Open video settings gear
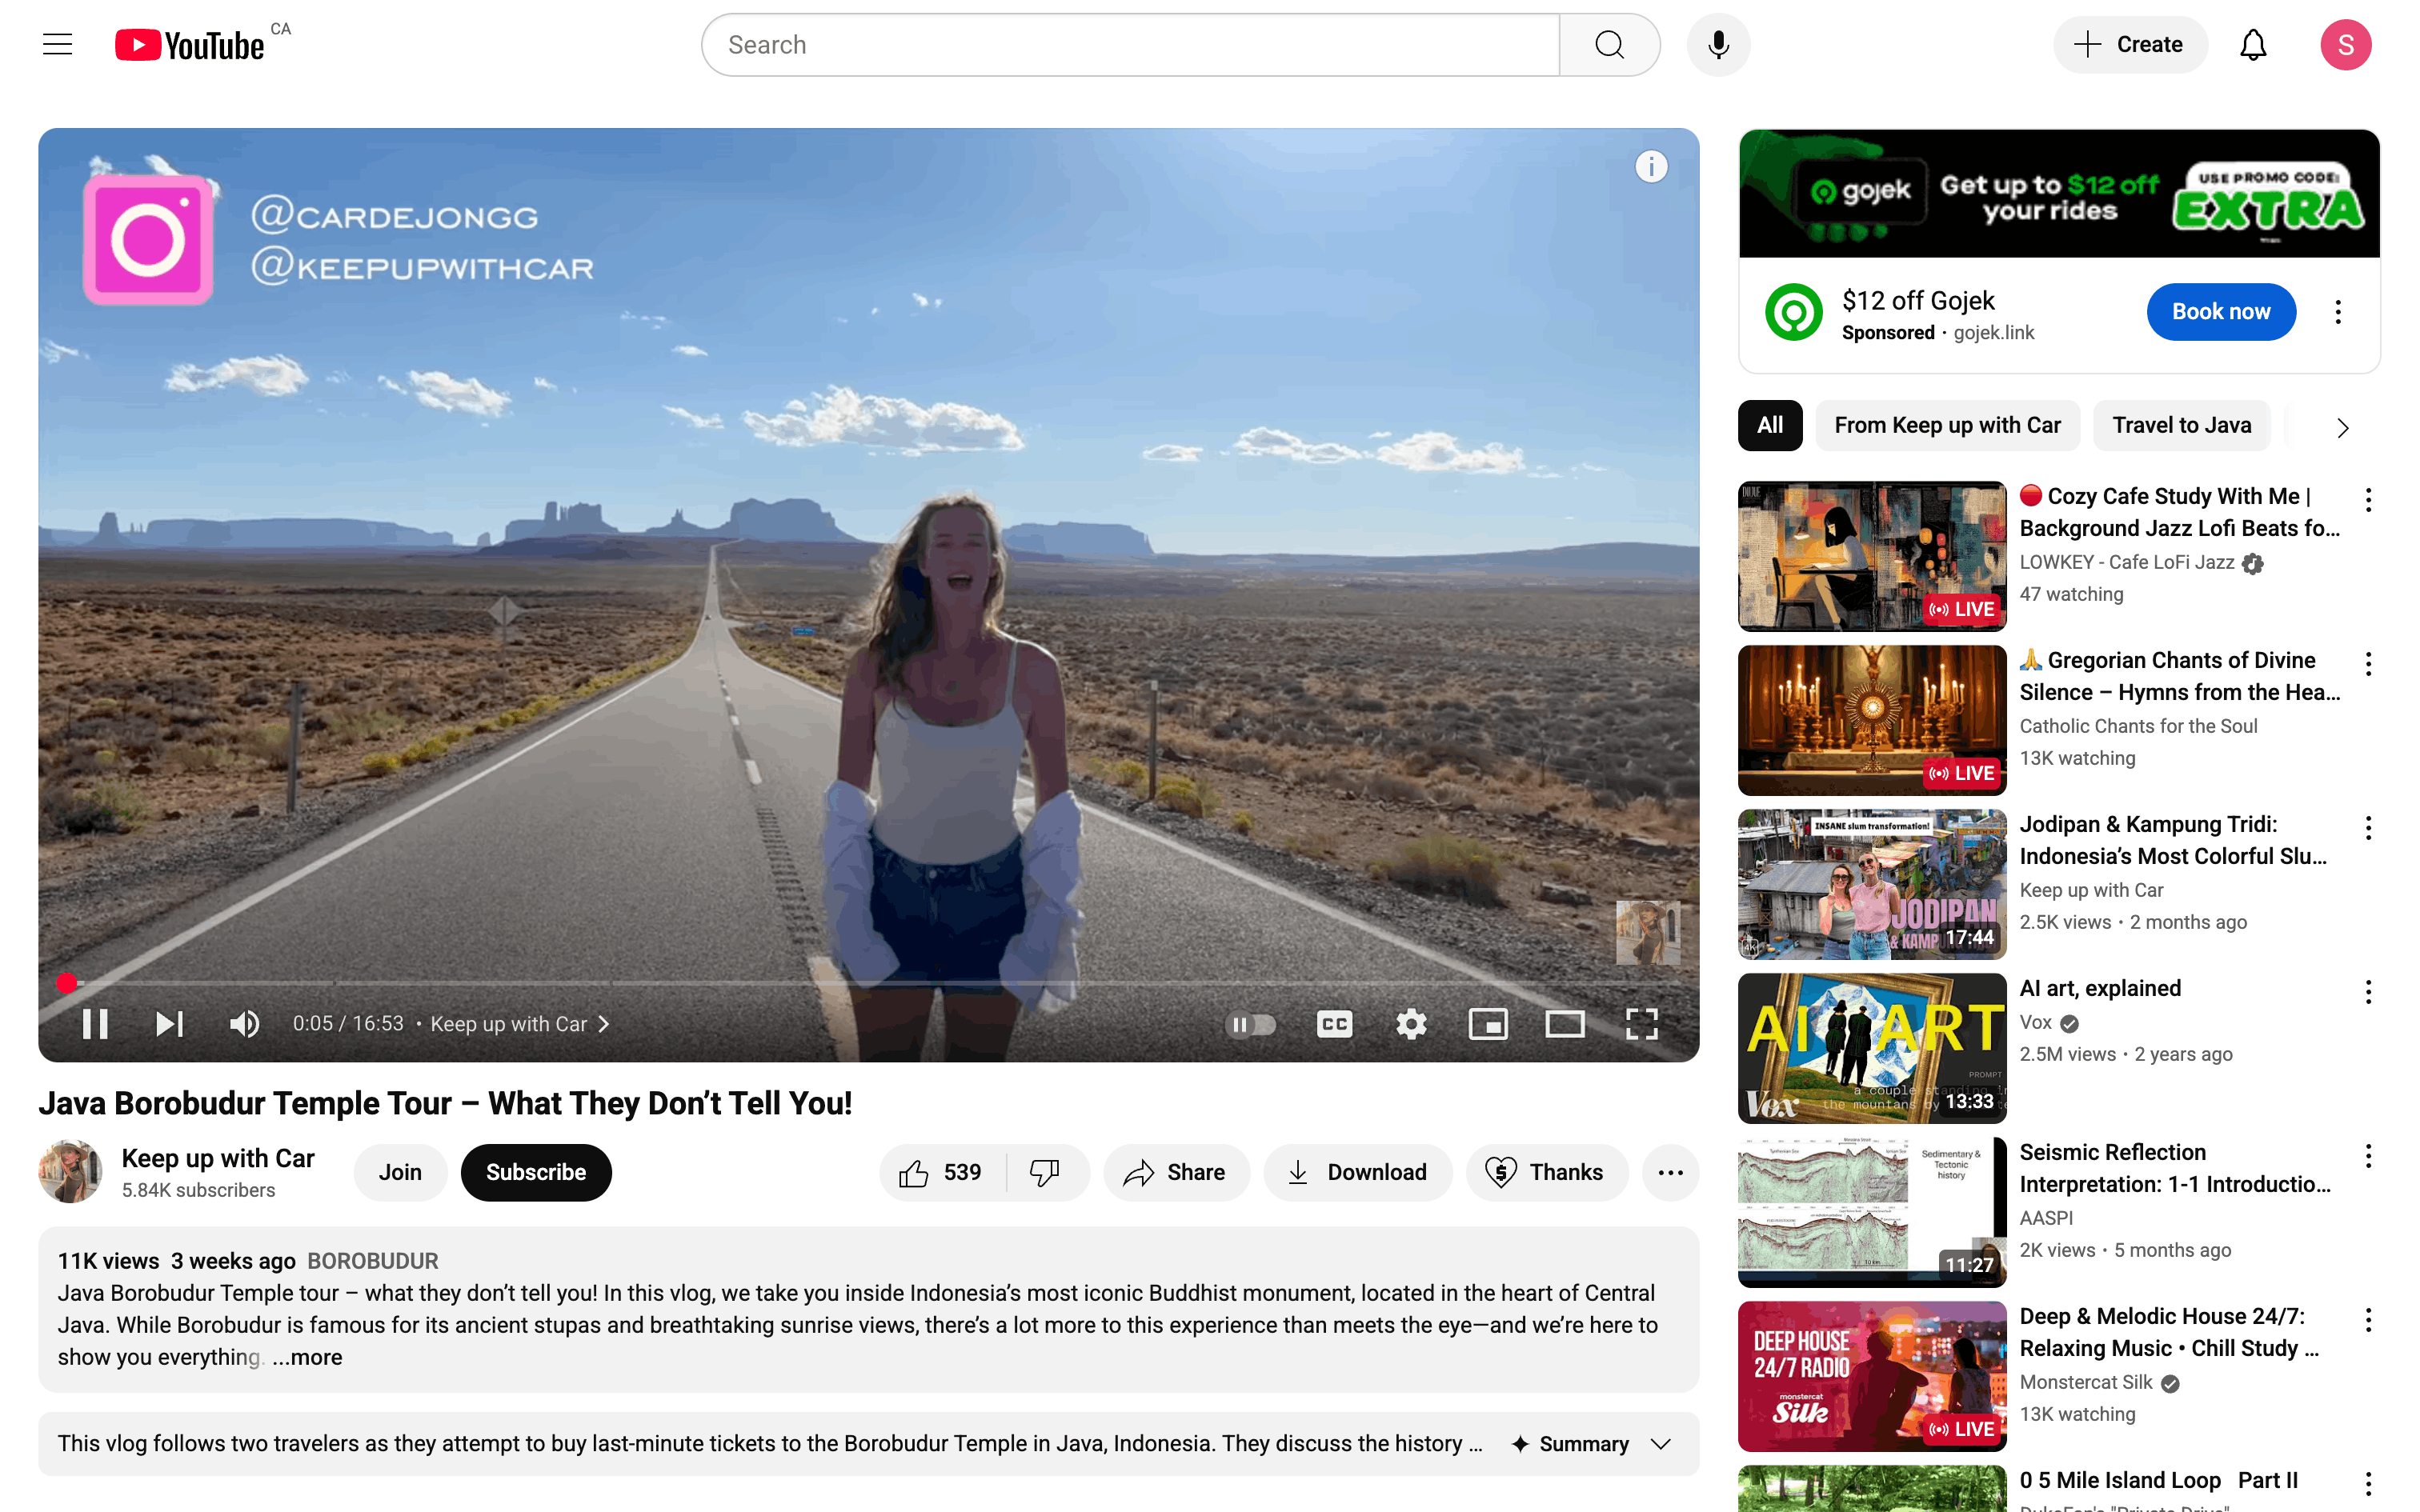Viewport: 2420px width, 1512px height. click(x=1411, y=1023)
